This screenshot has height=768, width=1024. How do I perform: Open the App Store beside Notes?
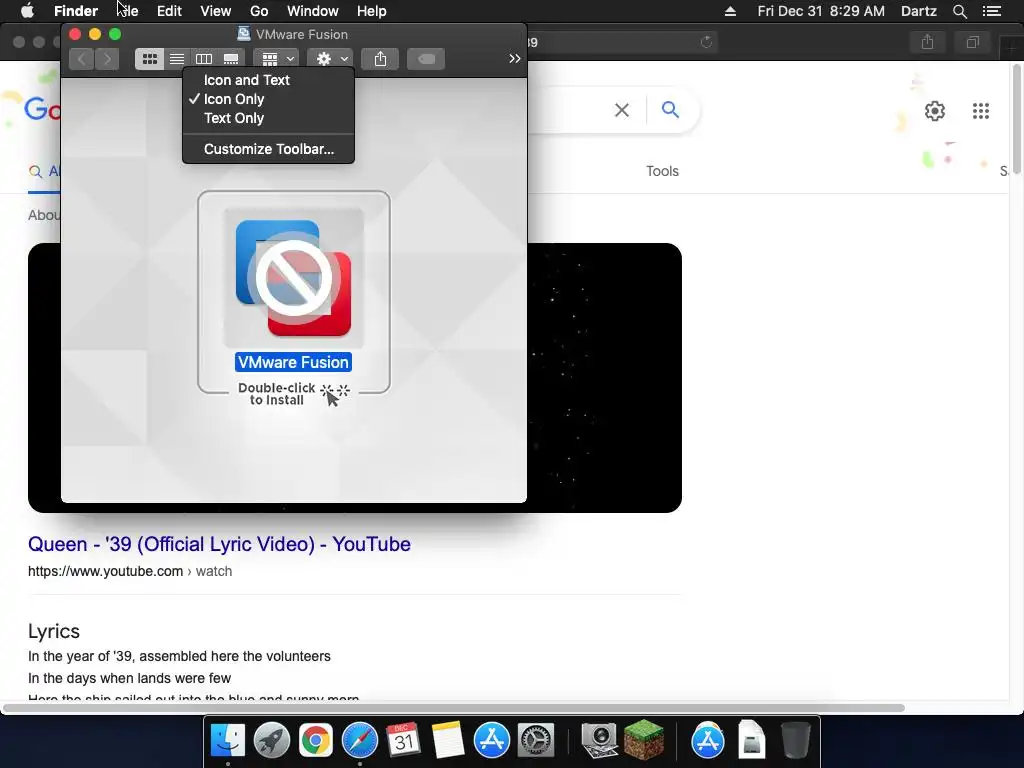click(x=492, y=741)
